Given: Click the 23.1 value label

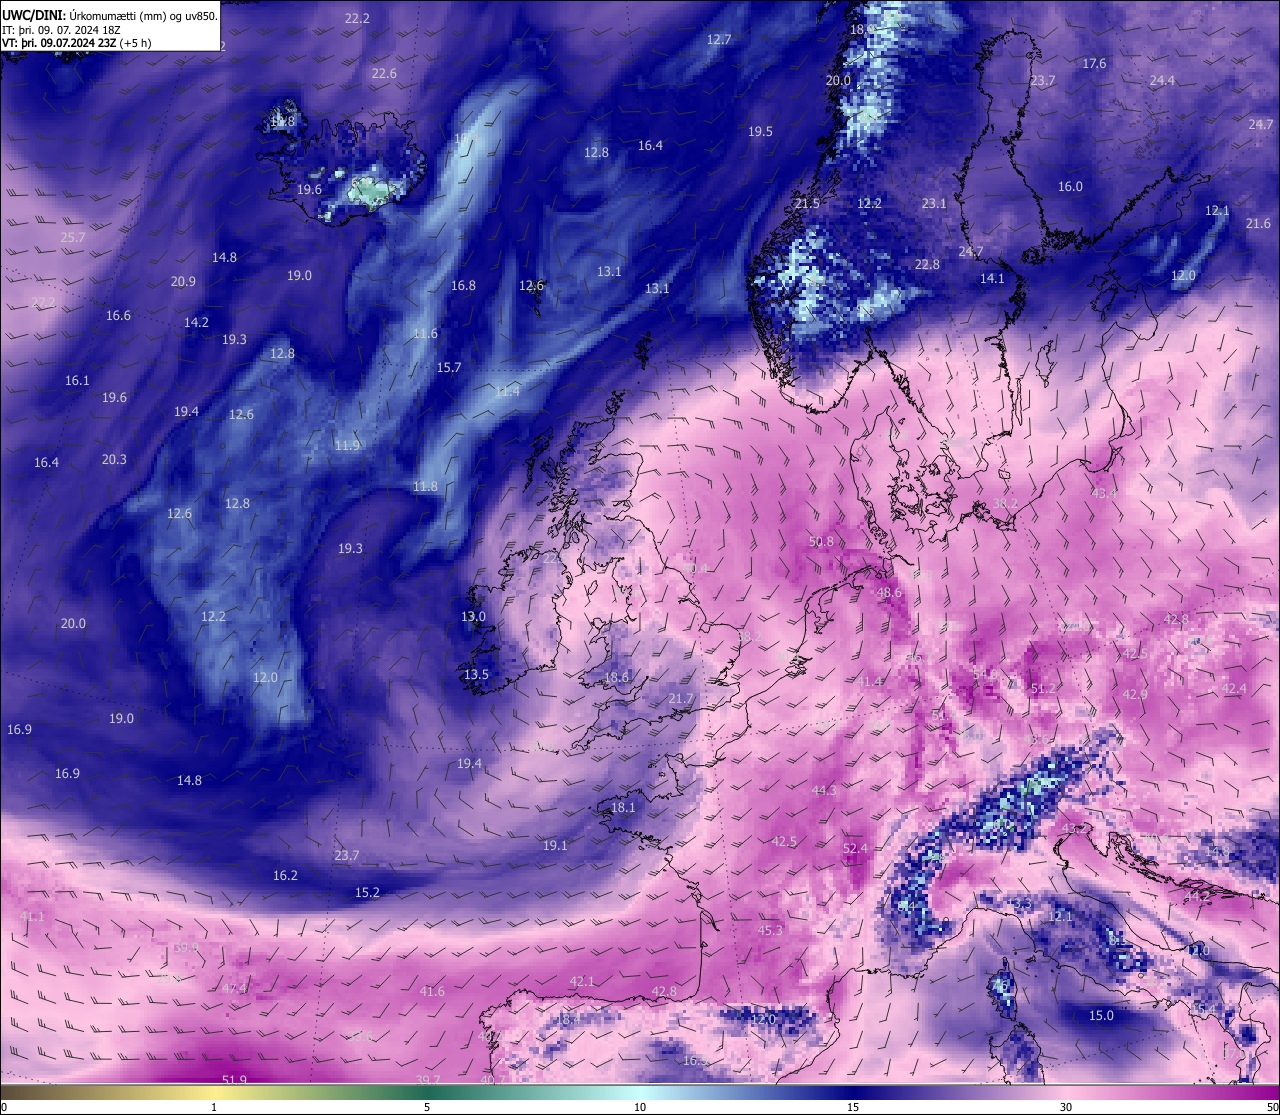Looking at the screenshot, I should pos(934,203).
